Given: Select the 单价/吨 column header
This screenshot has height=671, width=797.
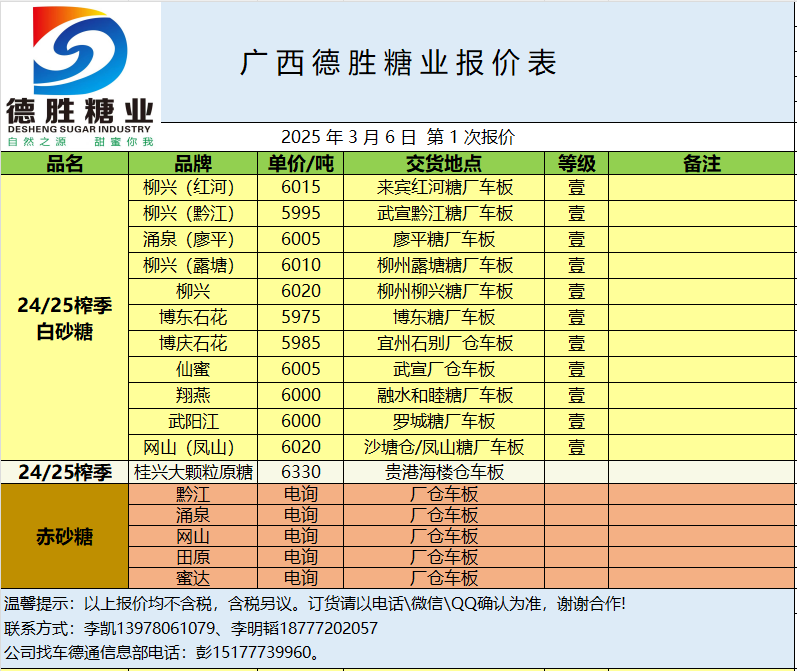Looking at the screenshot, I should pyautogui.click(x=301, y=163).
